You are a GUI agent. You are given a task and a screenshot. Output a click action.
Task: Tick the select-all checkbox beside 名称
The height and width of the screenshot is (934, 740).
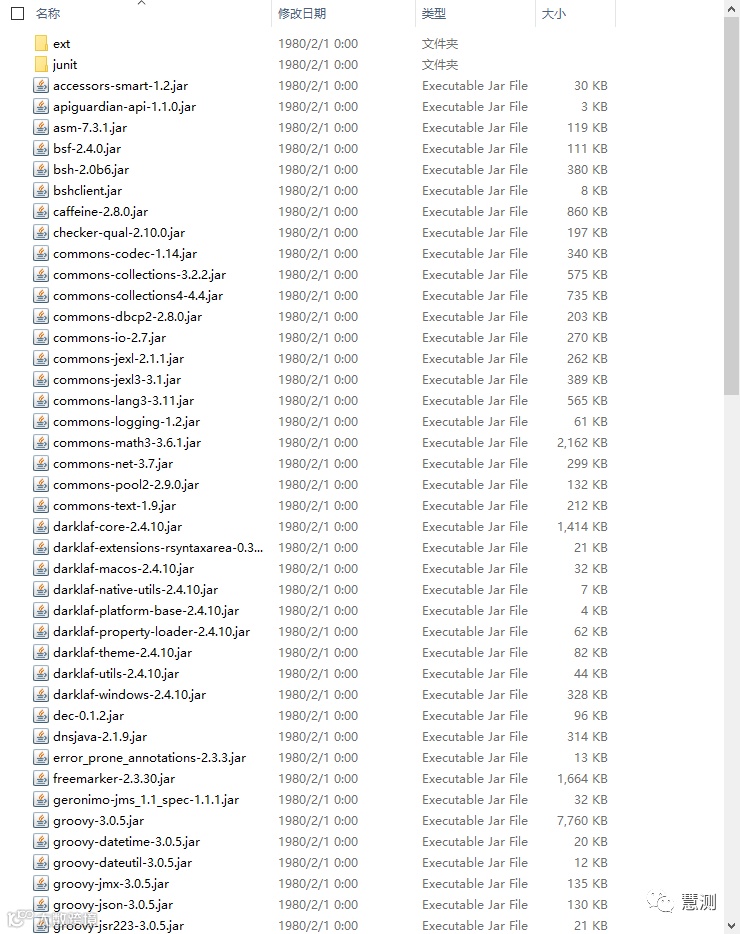(x=18, y=14)
